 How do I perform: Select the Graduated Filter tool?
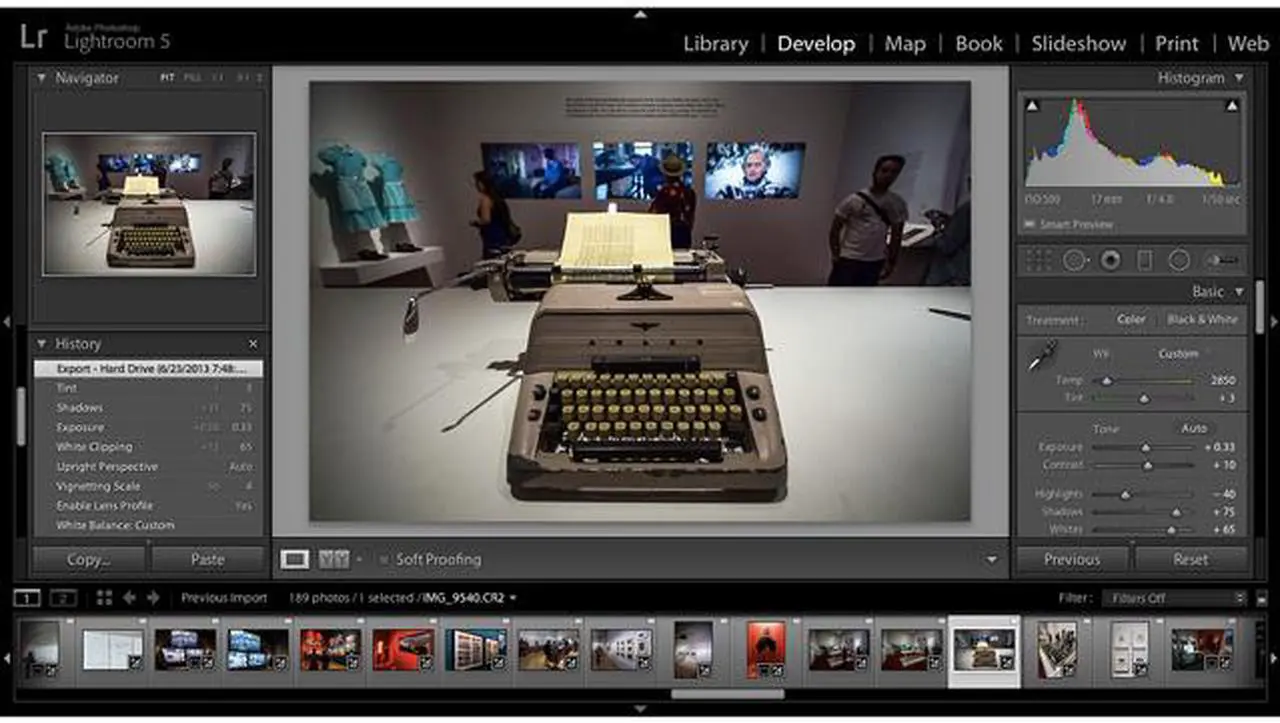(x=1145, y=260)
